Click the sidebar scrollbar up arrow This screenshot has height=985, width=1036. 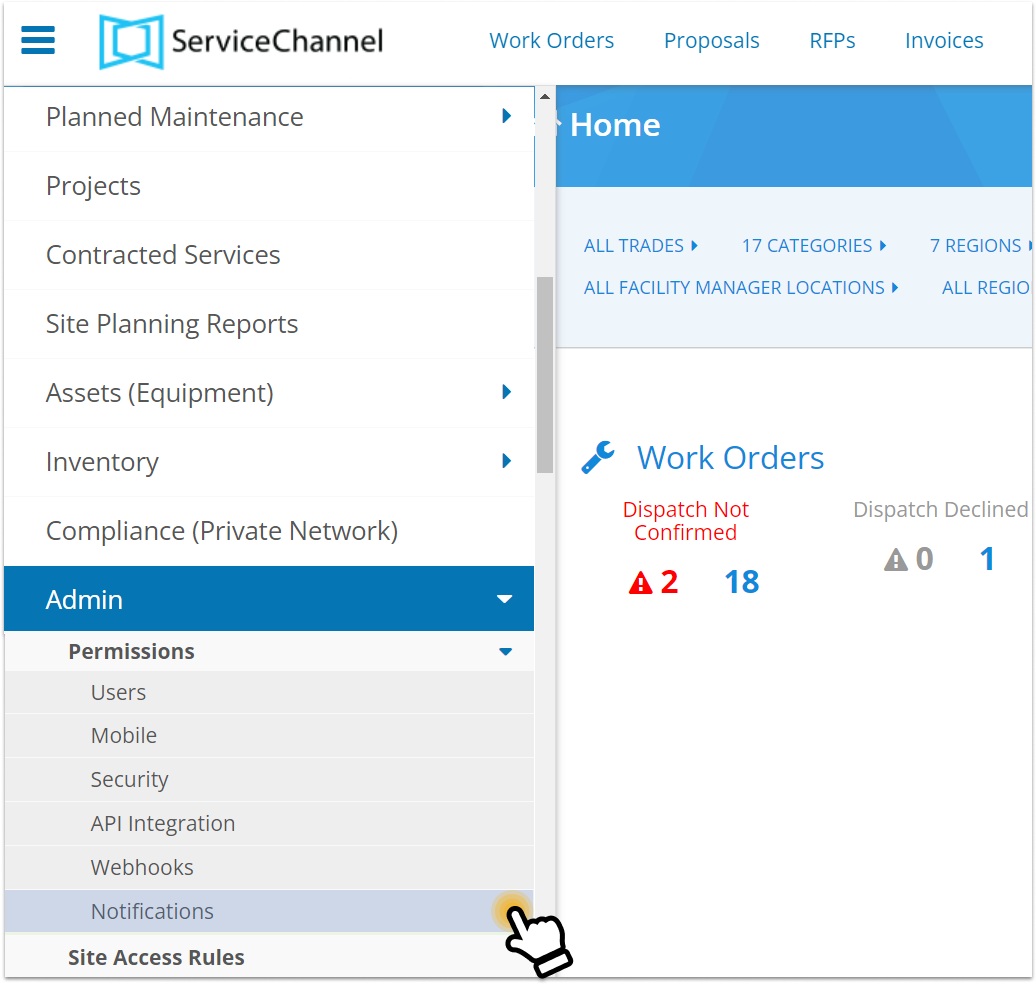[544, 96]
